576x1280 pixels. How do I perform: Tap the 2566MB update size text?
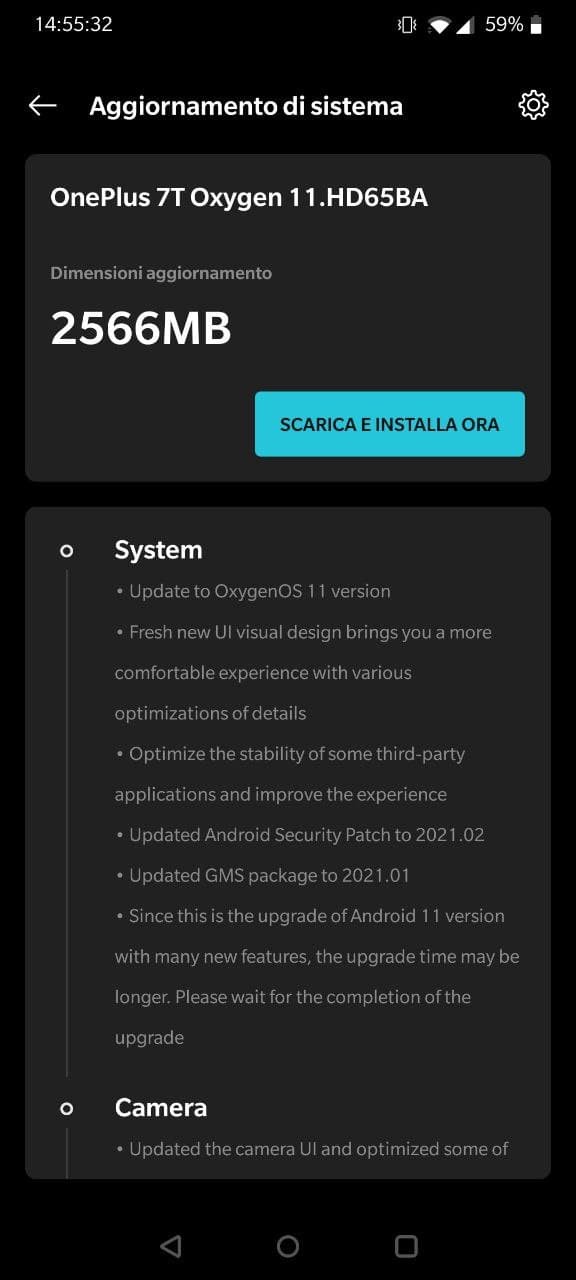[141, 328]
